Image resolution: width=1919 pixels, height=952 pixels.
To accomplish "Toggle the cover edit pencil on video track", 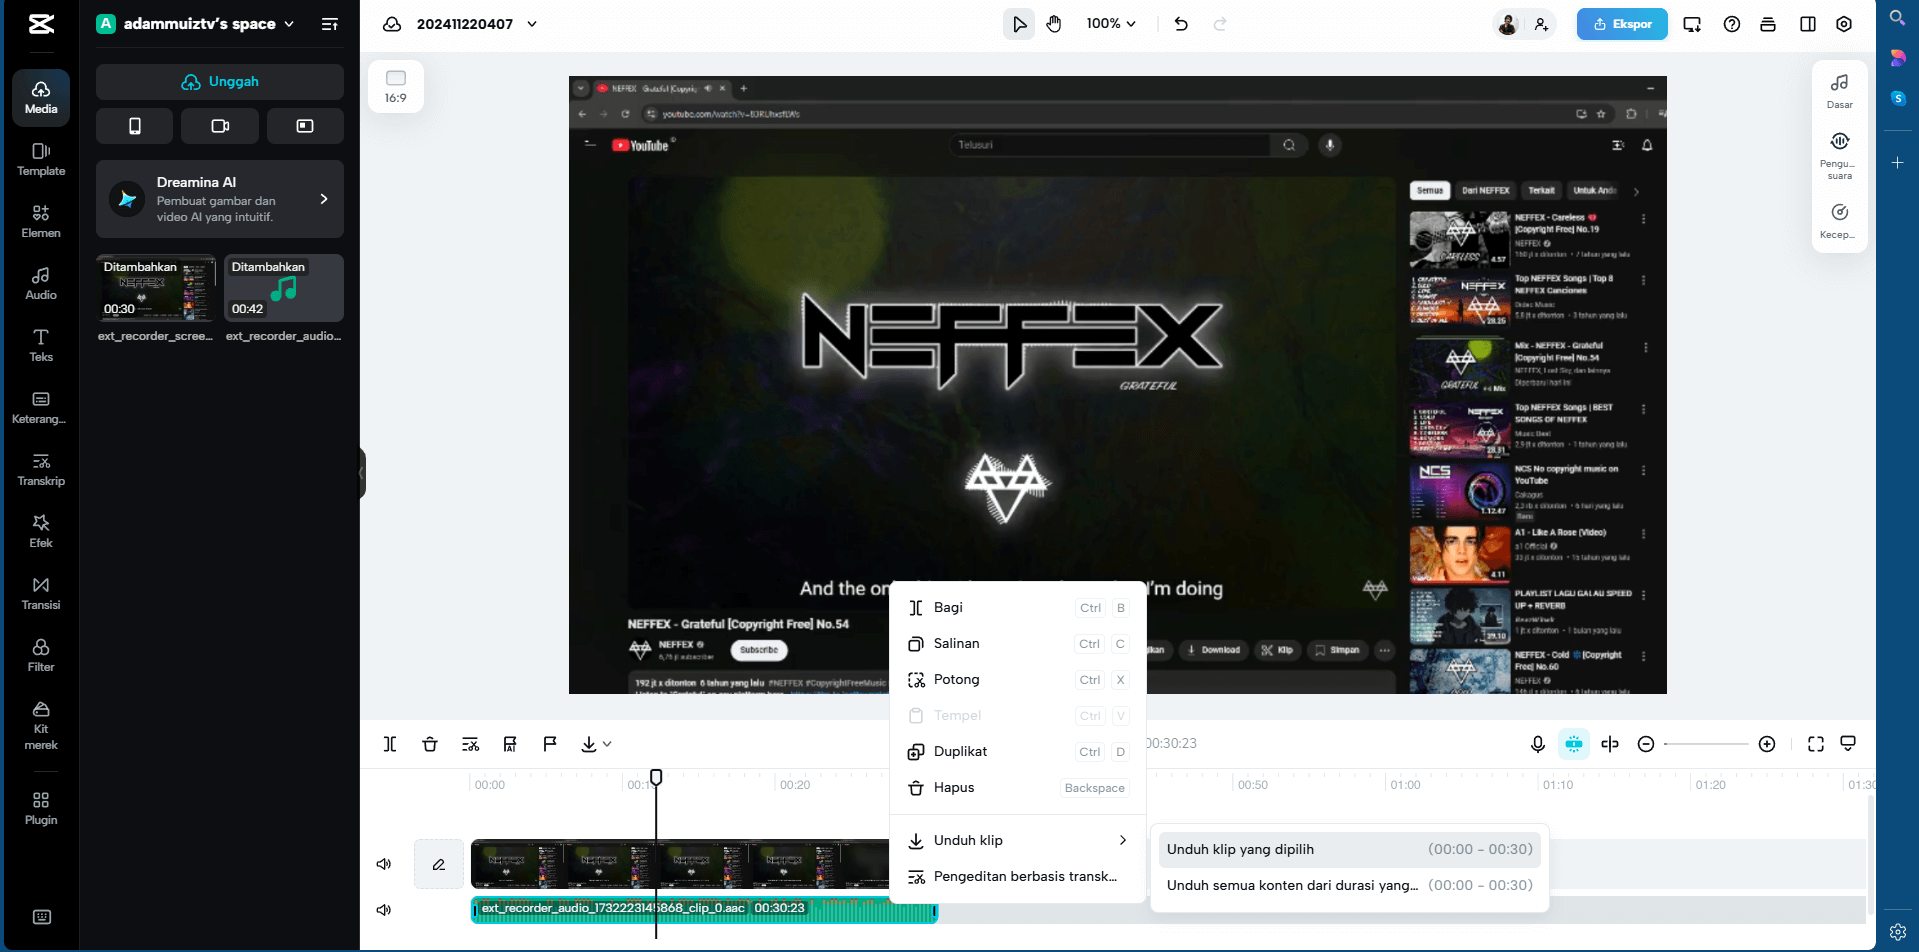I will [439, 864].
